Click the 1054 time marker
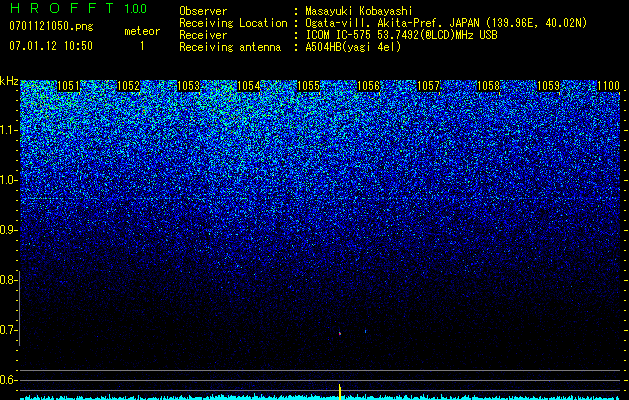 (248, 86)
